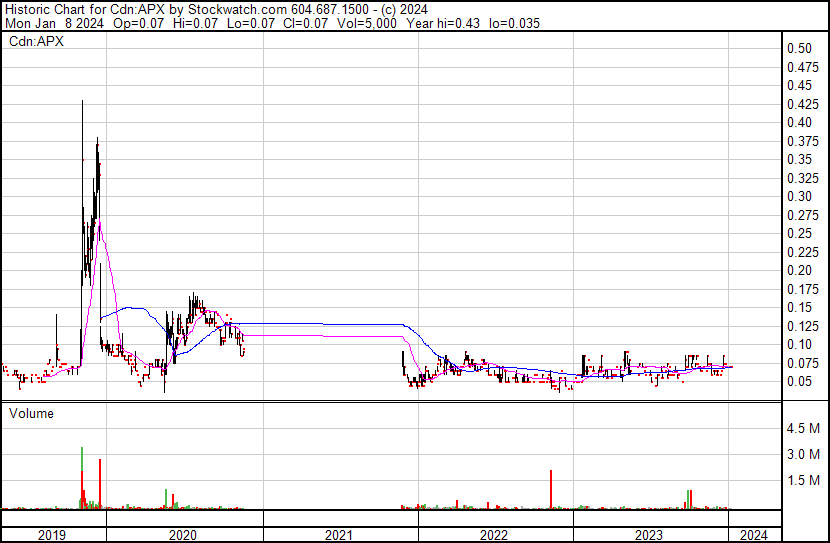The width and height of the screenshot is (830, 543).
Task: Click the 2019 year label on timeline
Action: pos(52,535)
